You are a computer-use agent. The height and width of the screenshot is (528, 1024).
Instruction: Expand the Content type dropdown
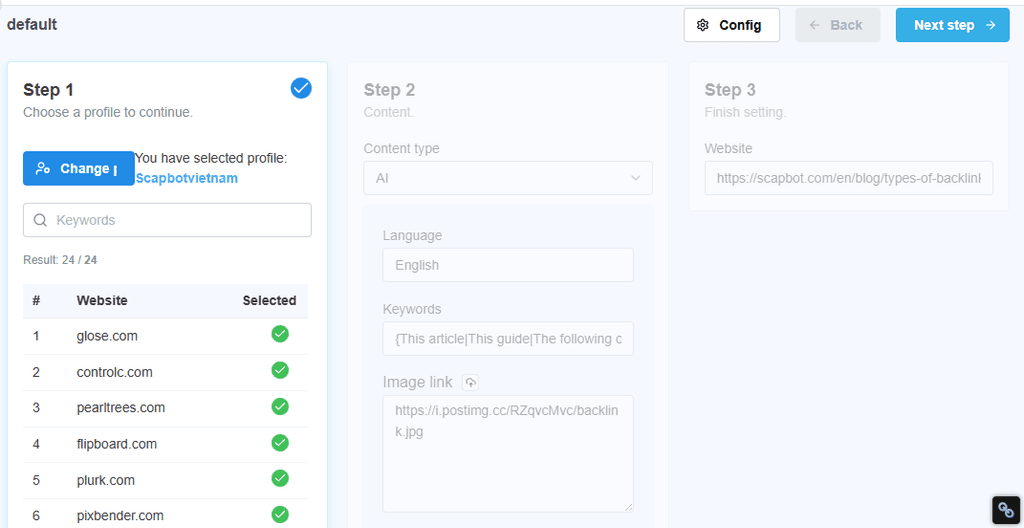pos(508,178)
